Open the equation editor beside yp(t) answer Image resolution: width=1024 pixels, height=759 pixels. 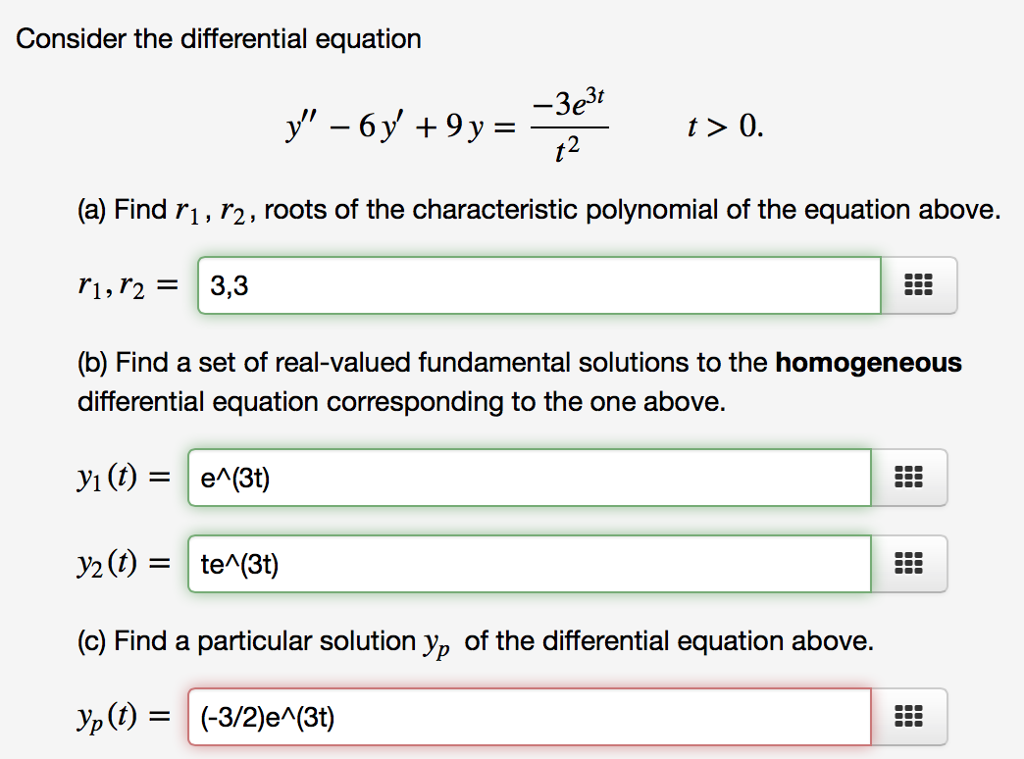pos(909,716)
